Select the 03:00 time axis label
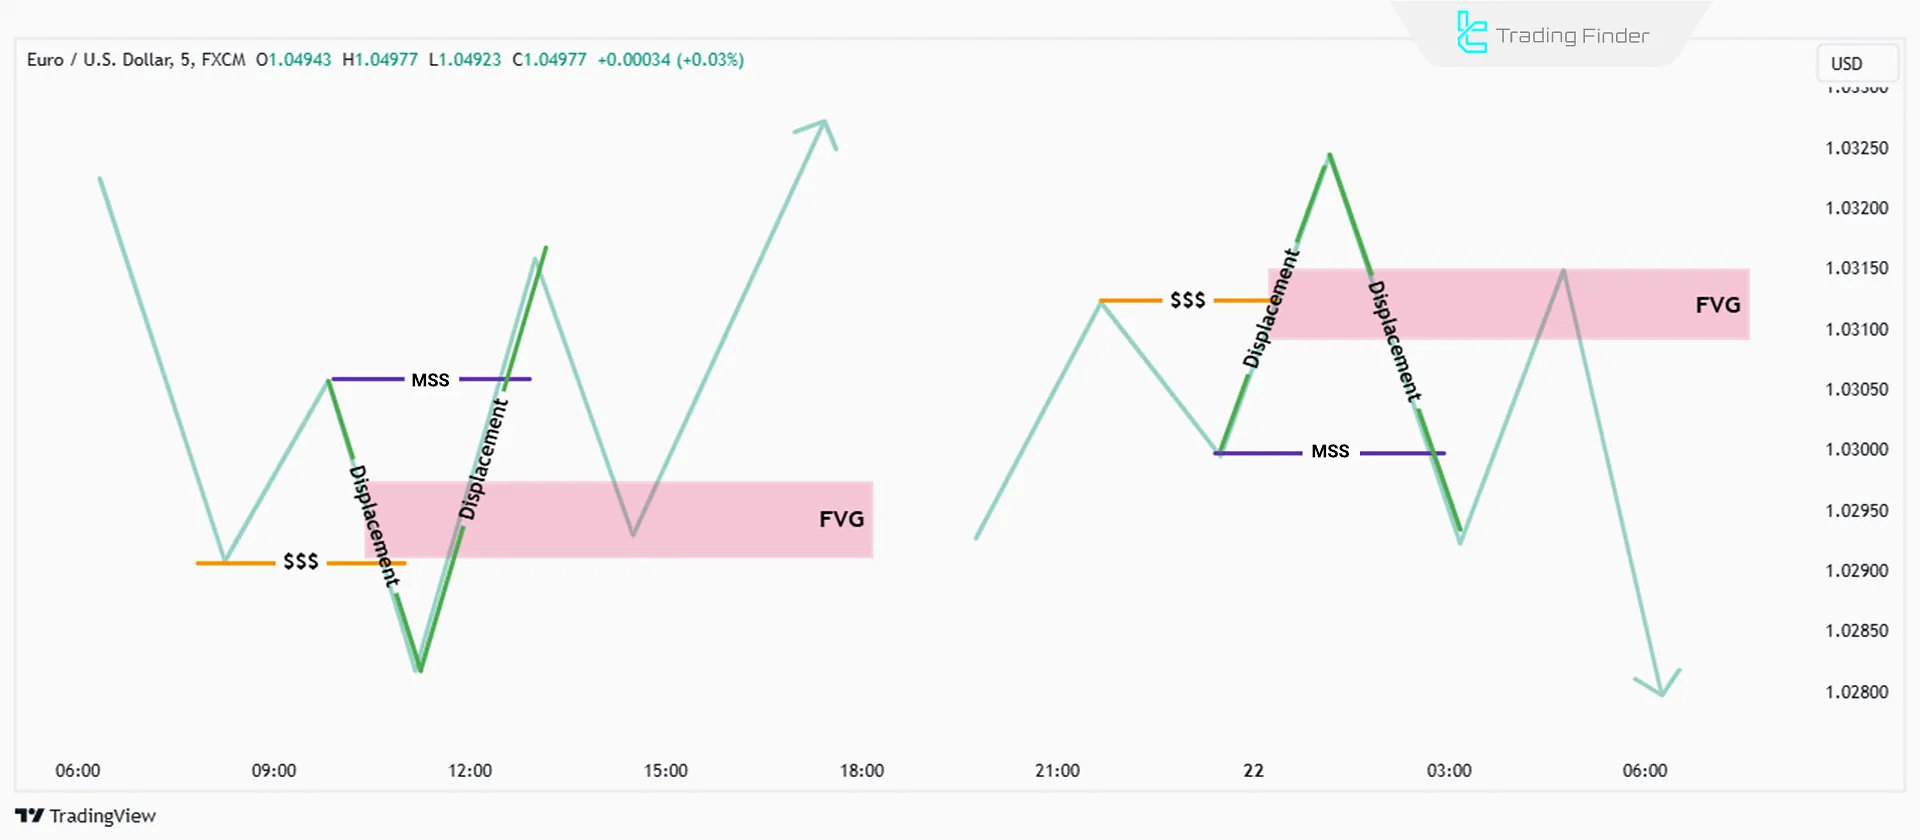Image resolution: width=1920 pixels, height=840 pixels. point(1449,771)
